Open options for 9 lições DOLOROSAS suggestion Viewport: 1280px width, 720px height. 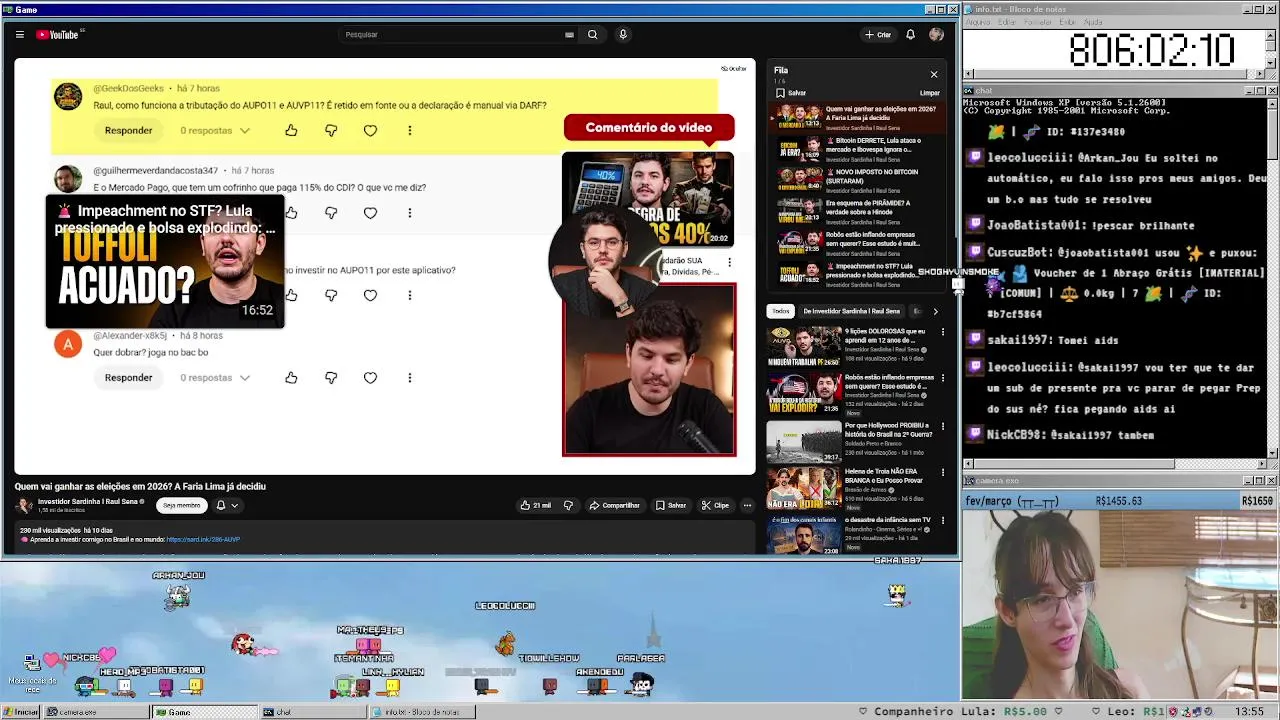click(x=942, y=332)
